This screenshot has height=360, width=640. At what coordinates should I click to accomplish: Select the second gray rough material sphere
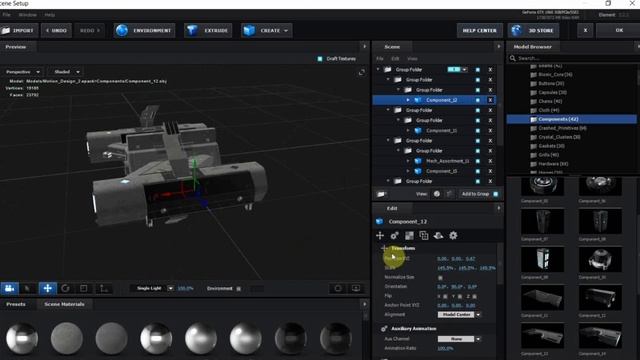pyautogui.click(x=67, y=338)
